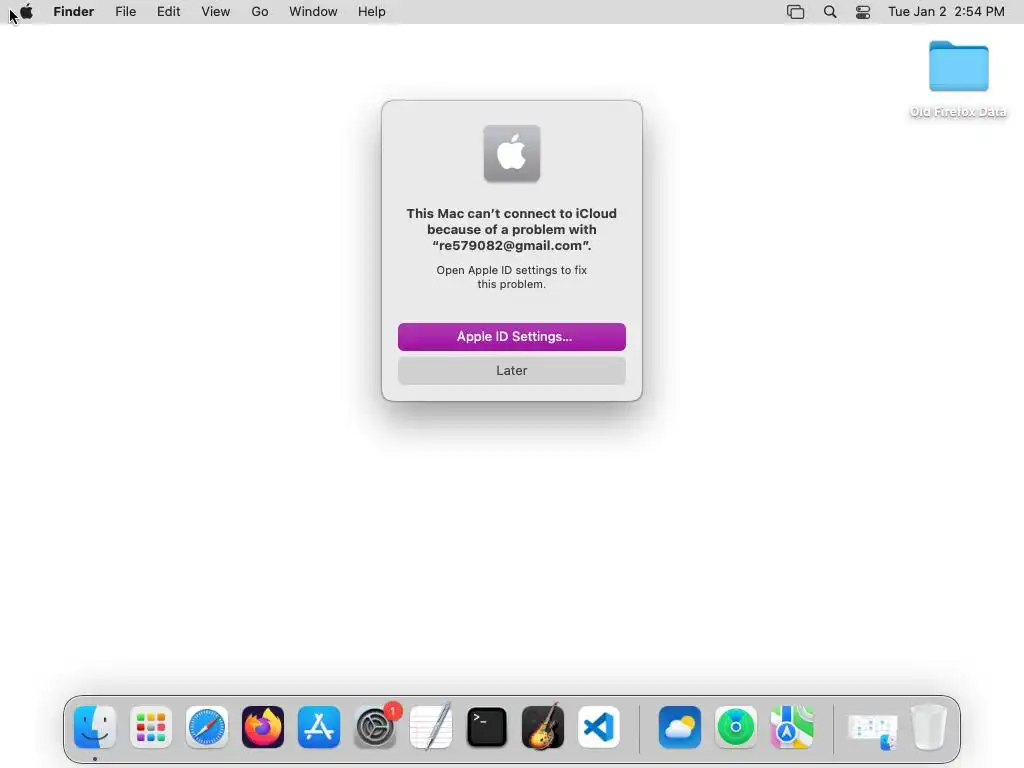Click the Stage Manager menu bar icon
The height and width of the screenshot is (768, 1024).
(795, 12)
